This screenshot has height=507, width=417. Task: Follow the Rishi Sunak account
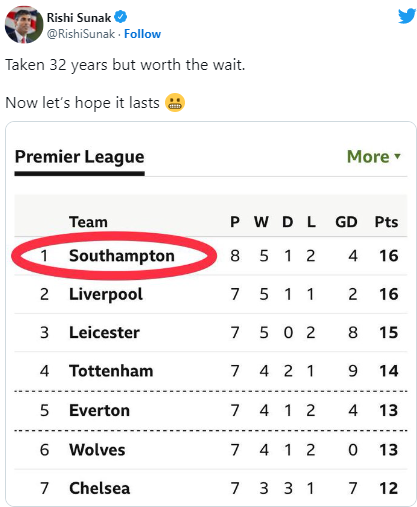tap(142, 34)
